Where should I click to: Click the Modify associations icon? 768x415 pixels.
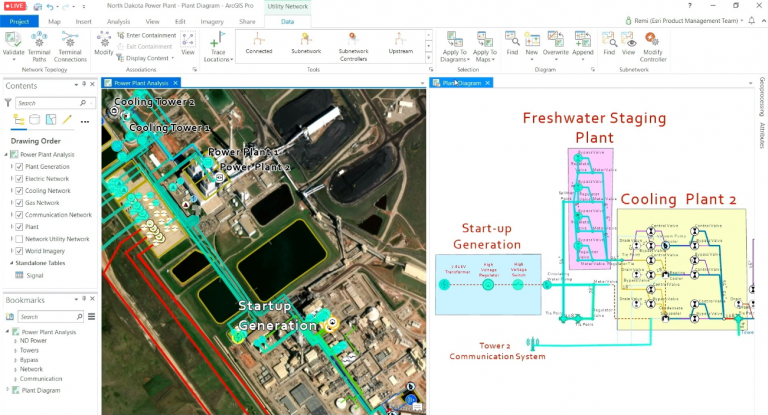(x=104, y=42)
